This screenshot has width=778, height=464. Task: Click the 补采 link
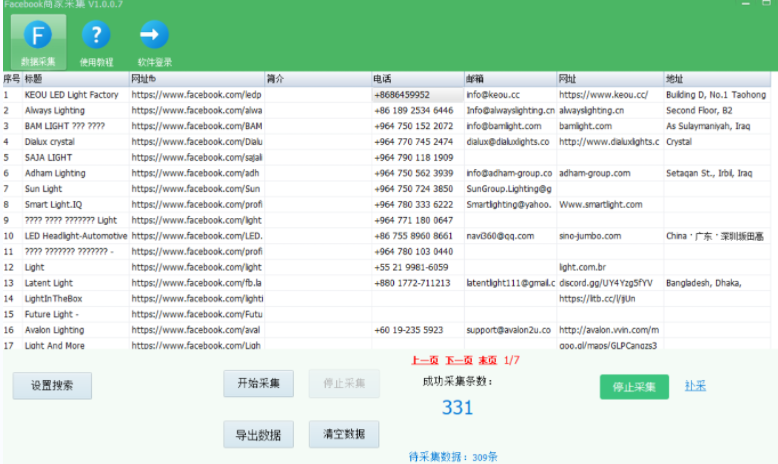(695, 386)
